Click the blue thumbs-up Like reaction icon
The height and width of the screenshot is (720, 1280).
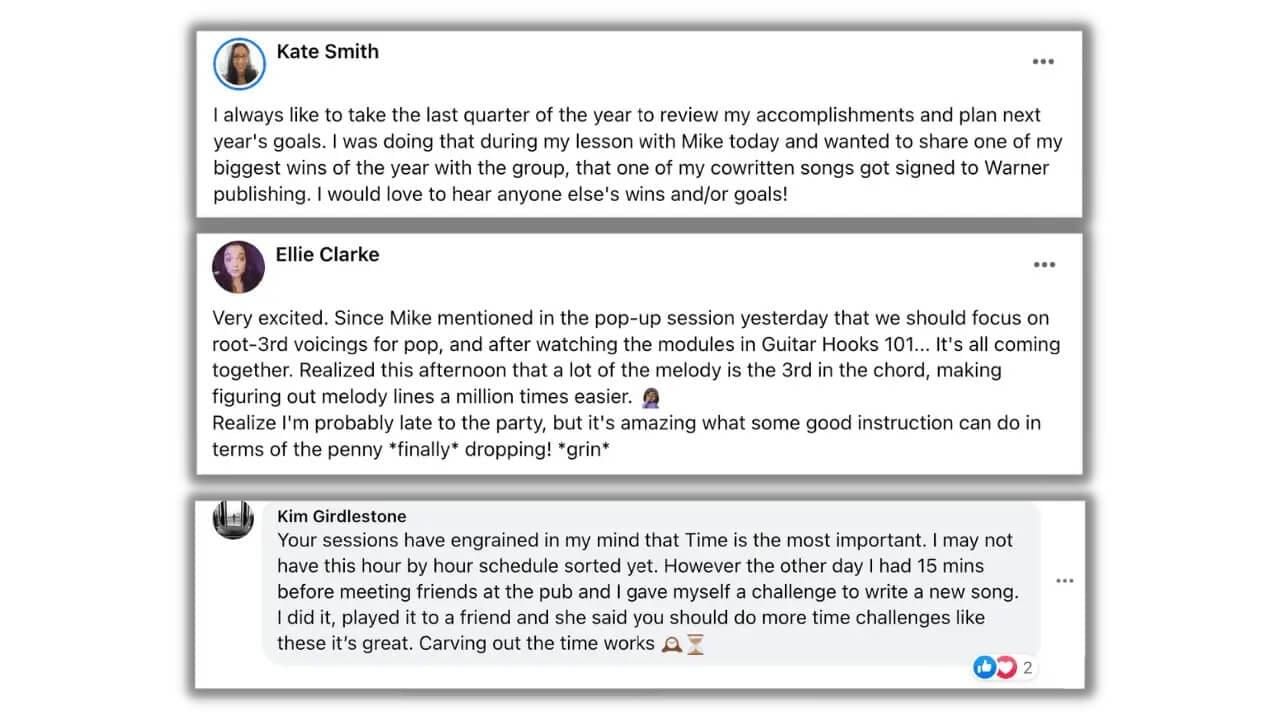click(x=984, y=667)
